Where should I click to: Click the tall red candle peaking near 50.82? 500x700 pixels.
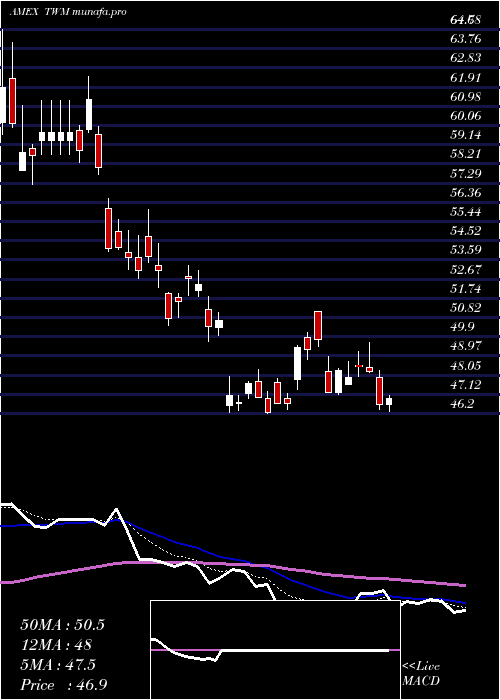(x=318, y=328)
